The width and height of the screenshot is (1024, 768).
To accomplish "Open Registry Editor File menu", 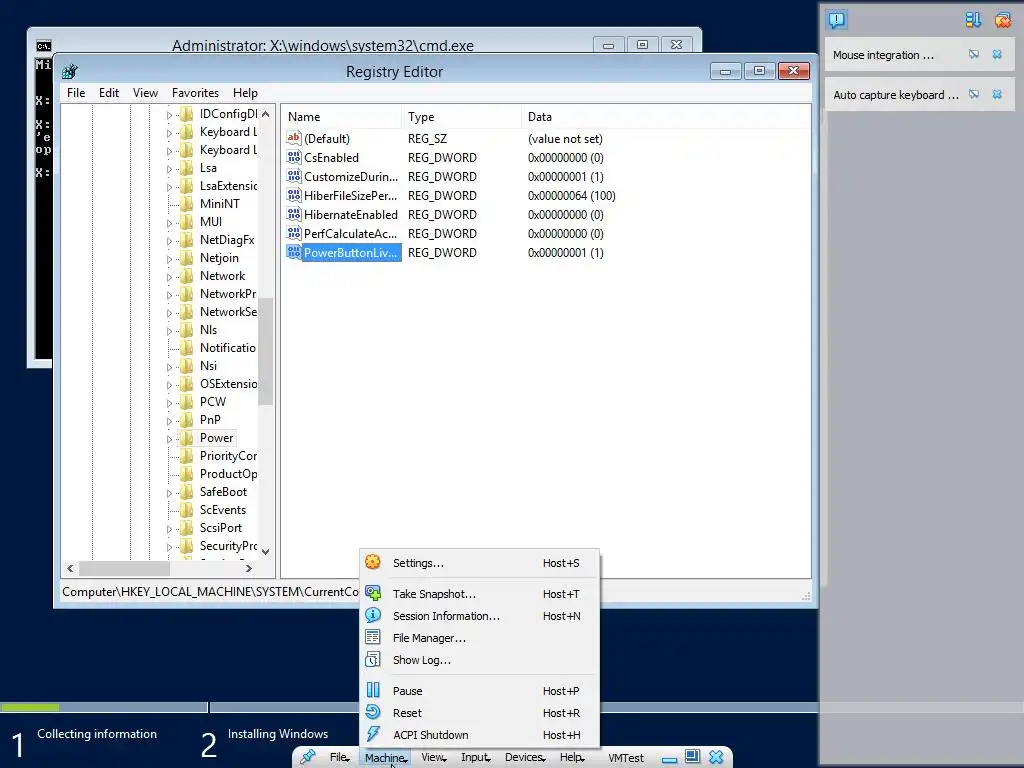I will pyautogui.click(x=76, y=93).
